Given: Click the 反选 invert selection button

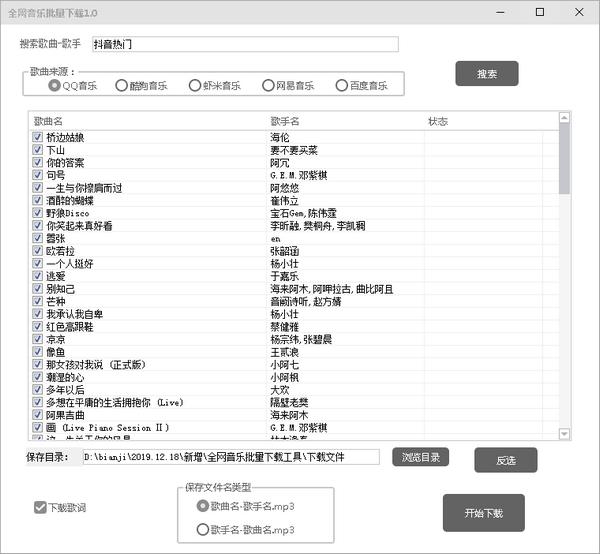Looking at the screenshot, I should tap(506, 460).
